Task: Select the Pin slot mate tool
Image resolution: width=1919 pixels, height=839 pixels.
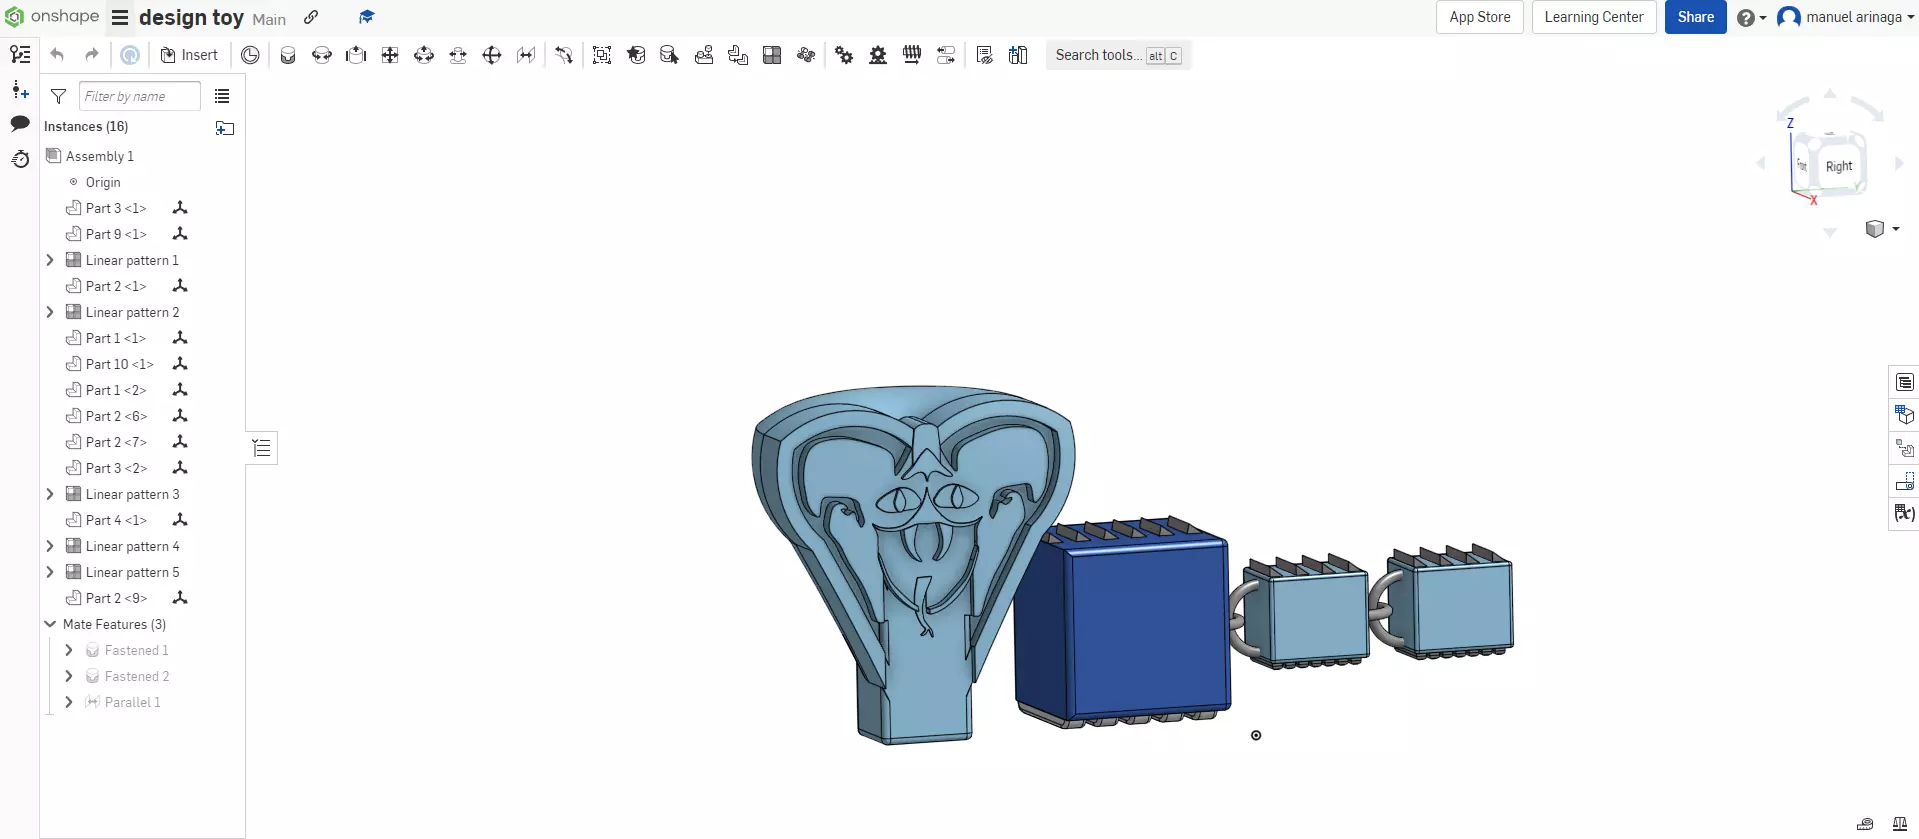Action: click(458, 55)
